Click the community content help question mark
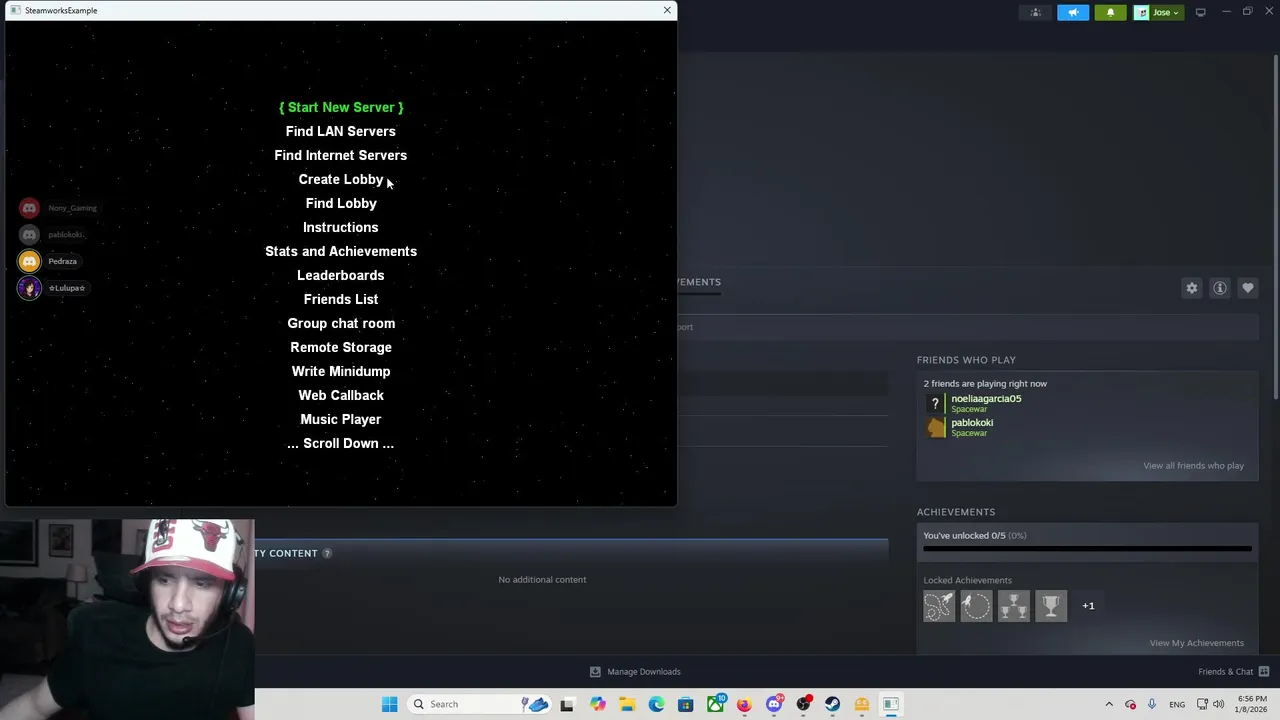 326,553
